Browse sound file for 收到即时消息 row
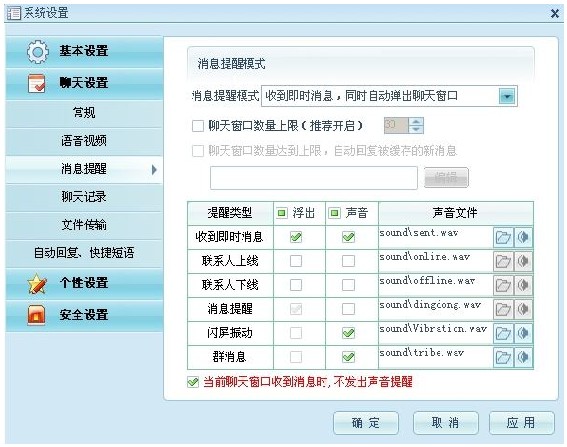Image resolution: width=567 pixels, height=447 pixels. tap(503, 237)
